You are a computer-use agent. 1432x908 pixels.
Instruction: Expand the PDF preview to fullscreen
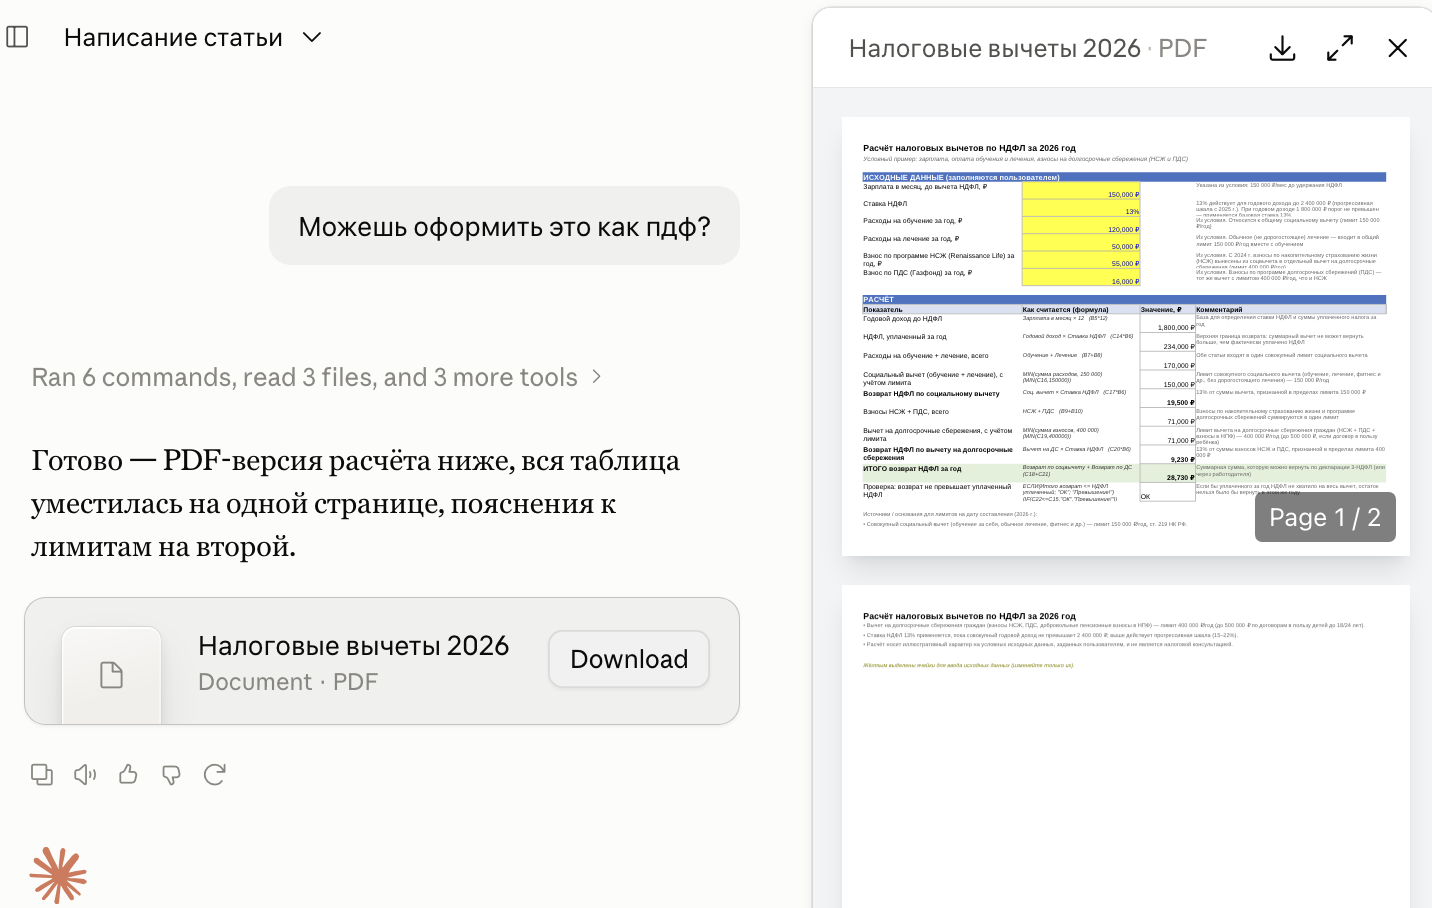pyautogui.click(x=1340, y=48)
